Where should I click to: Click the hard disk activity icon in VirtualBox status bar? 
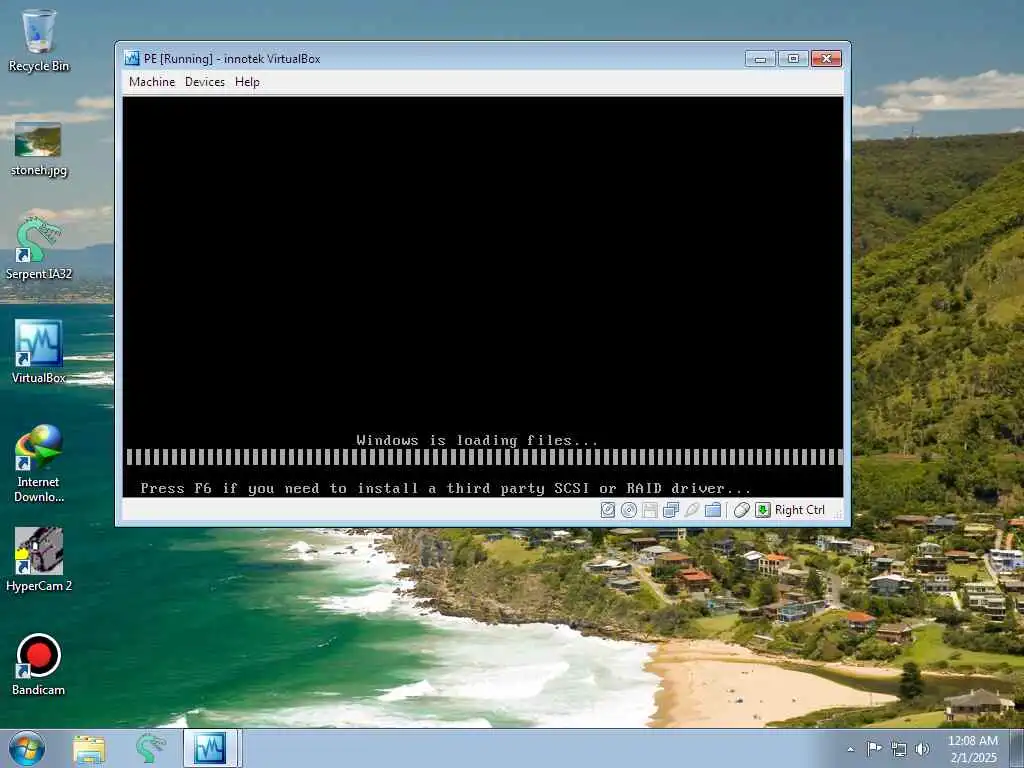607,510
